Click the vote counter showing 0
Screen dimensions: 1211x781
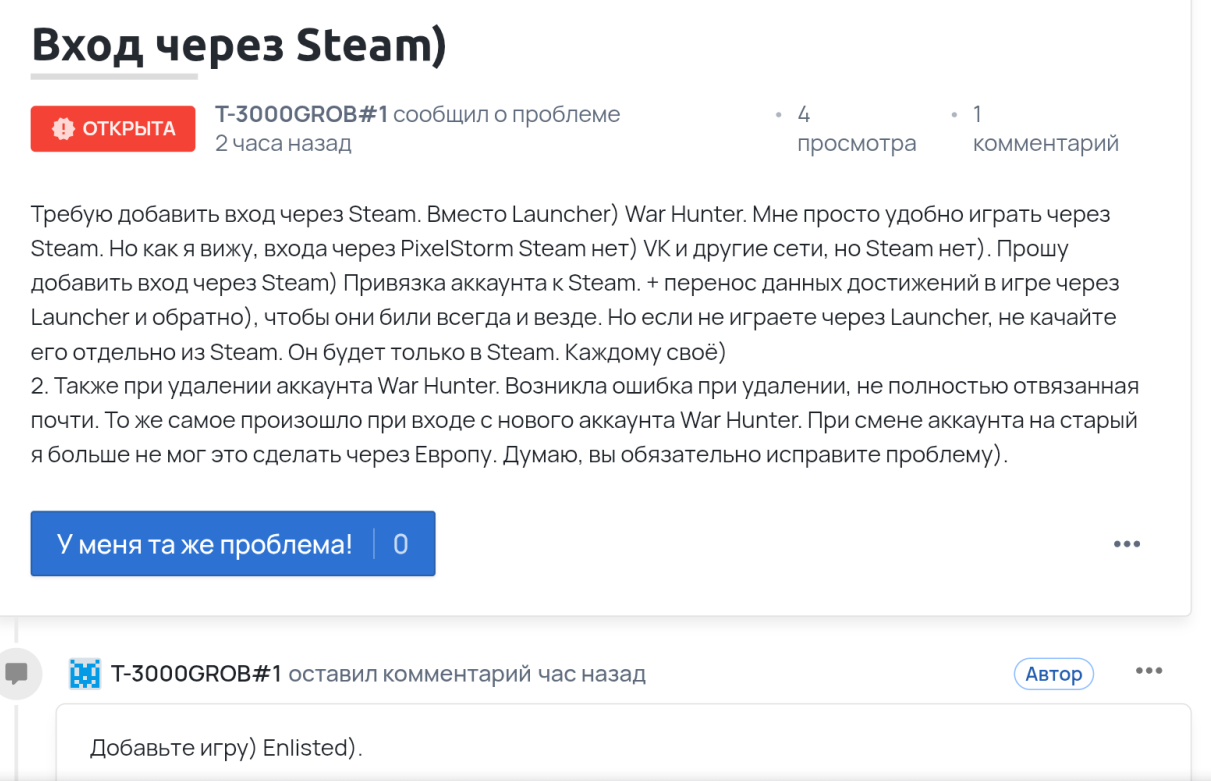click(401, 544)
